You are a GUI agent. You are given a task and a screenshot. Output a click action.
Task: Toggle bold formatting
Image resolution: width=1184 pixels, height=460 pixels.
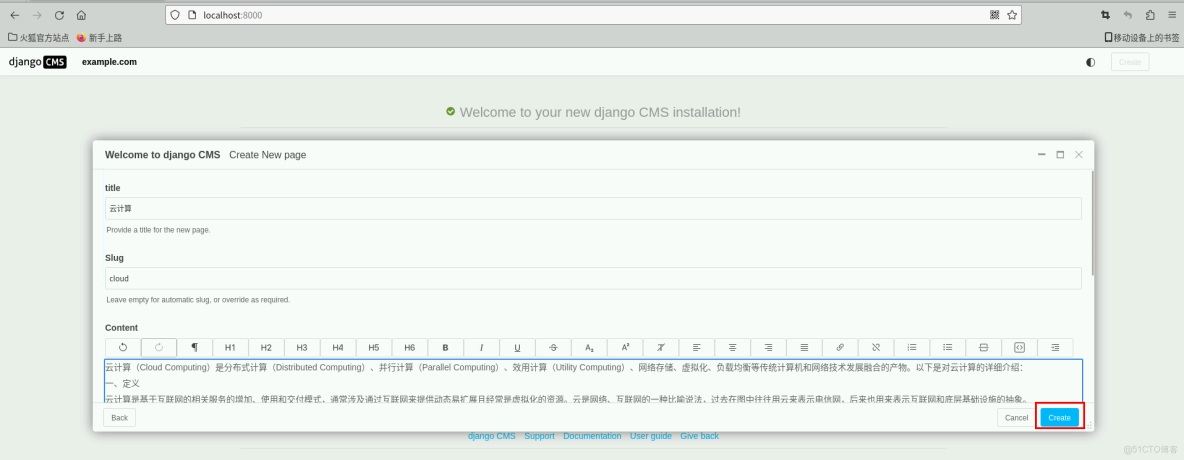[446, 347]
